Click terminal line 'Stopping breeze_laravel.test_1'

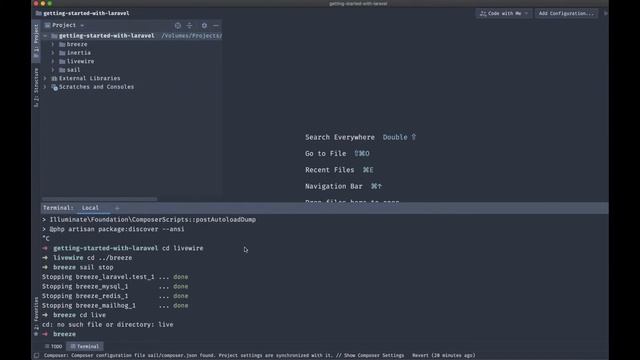click(x=115, y=277)
